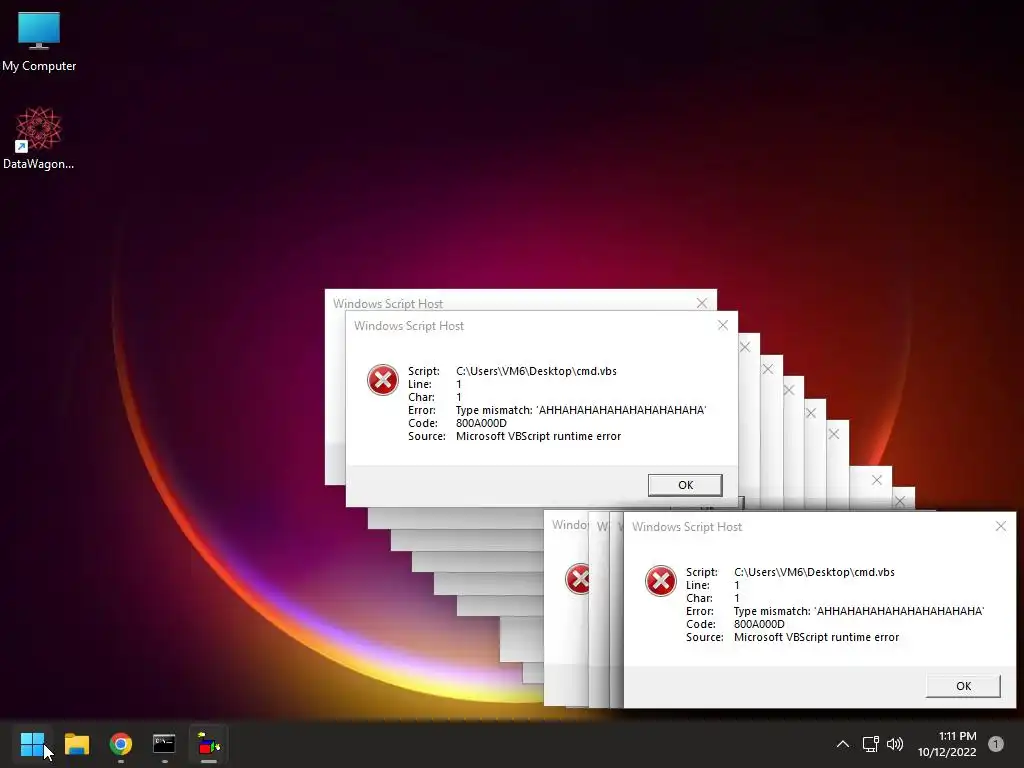Viewport: 1024px width, 768px height.
Task: Launch File Explorer from the taskbar
Action: 76,744
